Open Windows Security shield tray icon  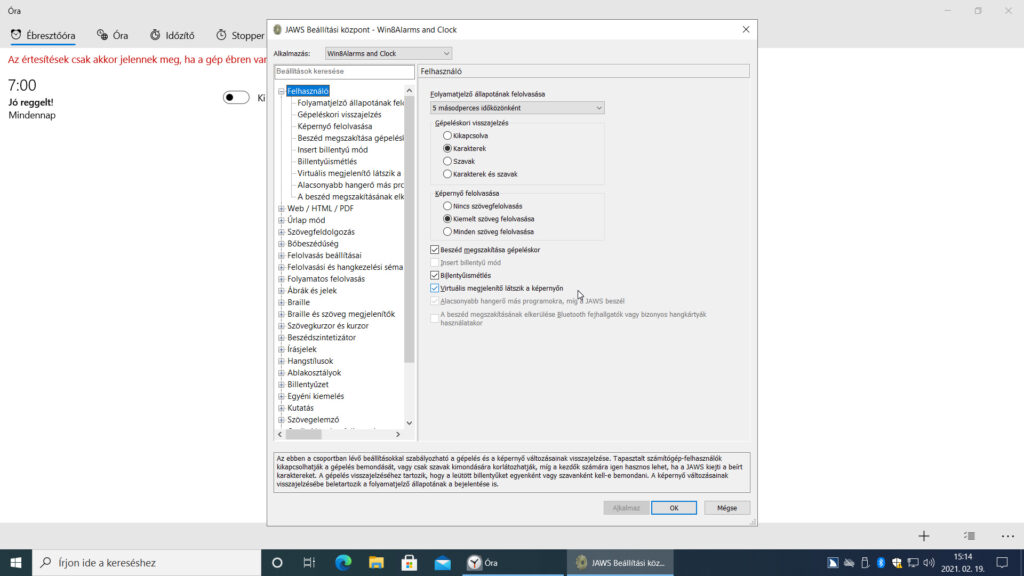pos(897,562)
